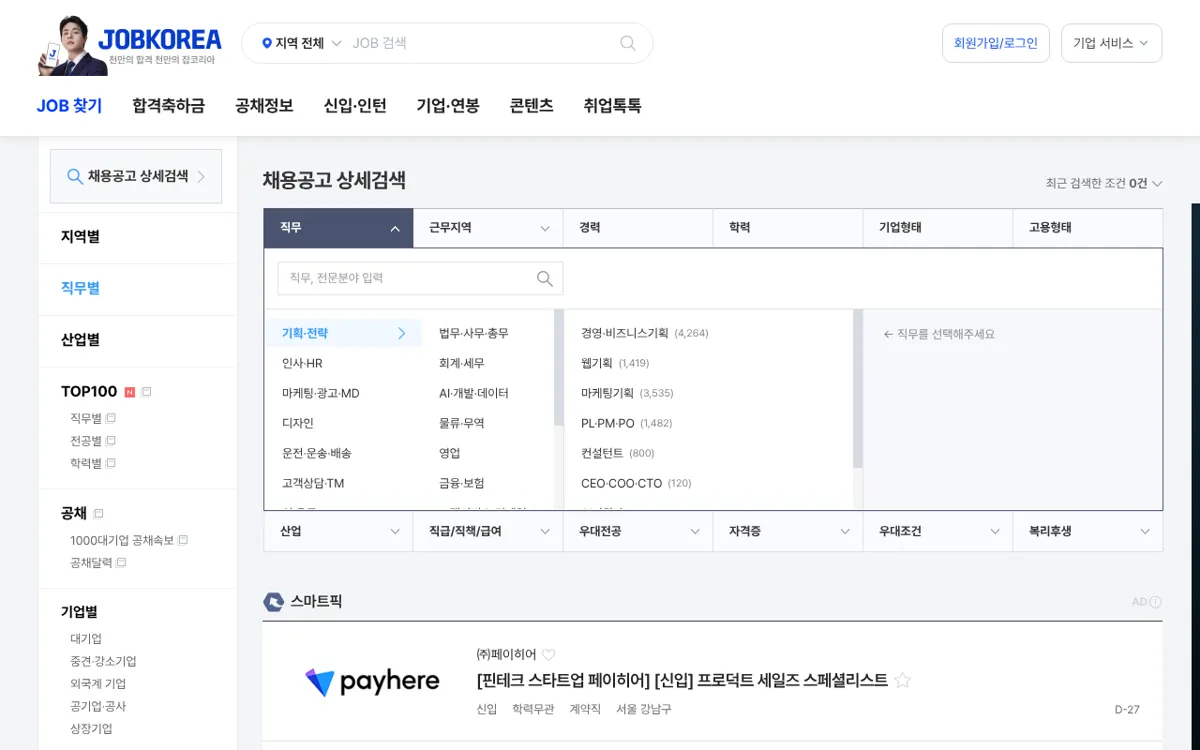This screenshot has width=1200, height=750.
Task: Open the 공채정보 menu
Action: [x=264, y=105]
